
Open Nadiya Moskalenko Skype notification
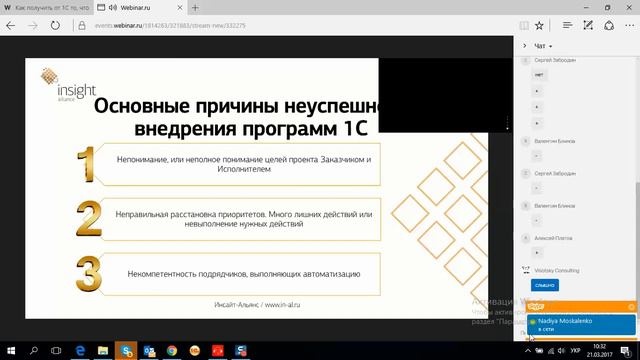click(x=581, y=324)
